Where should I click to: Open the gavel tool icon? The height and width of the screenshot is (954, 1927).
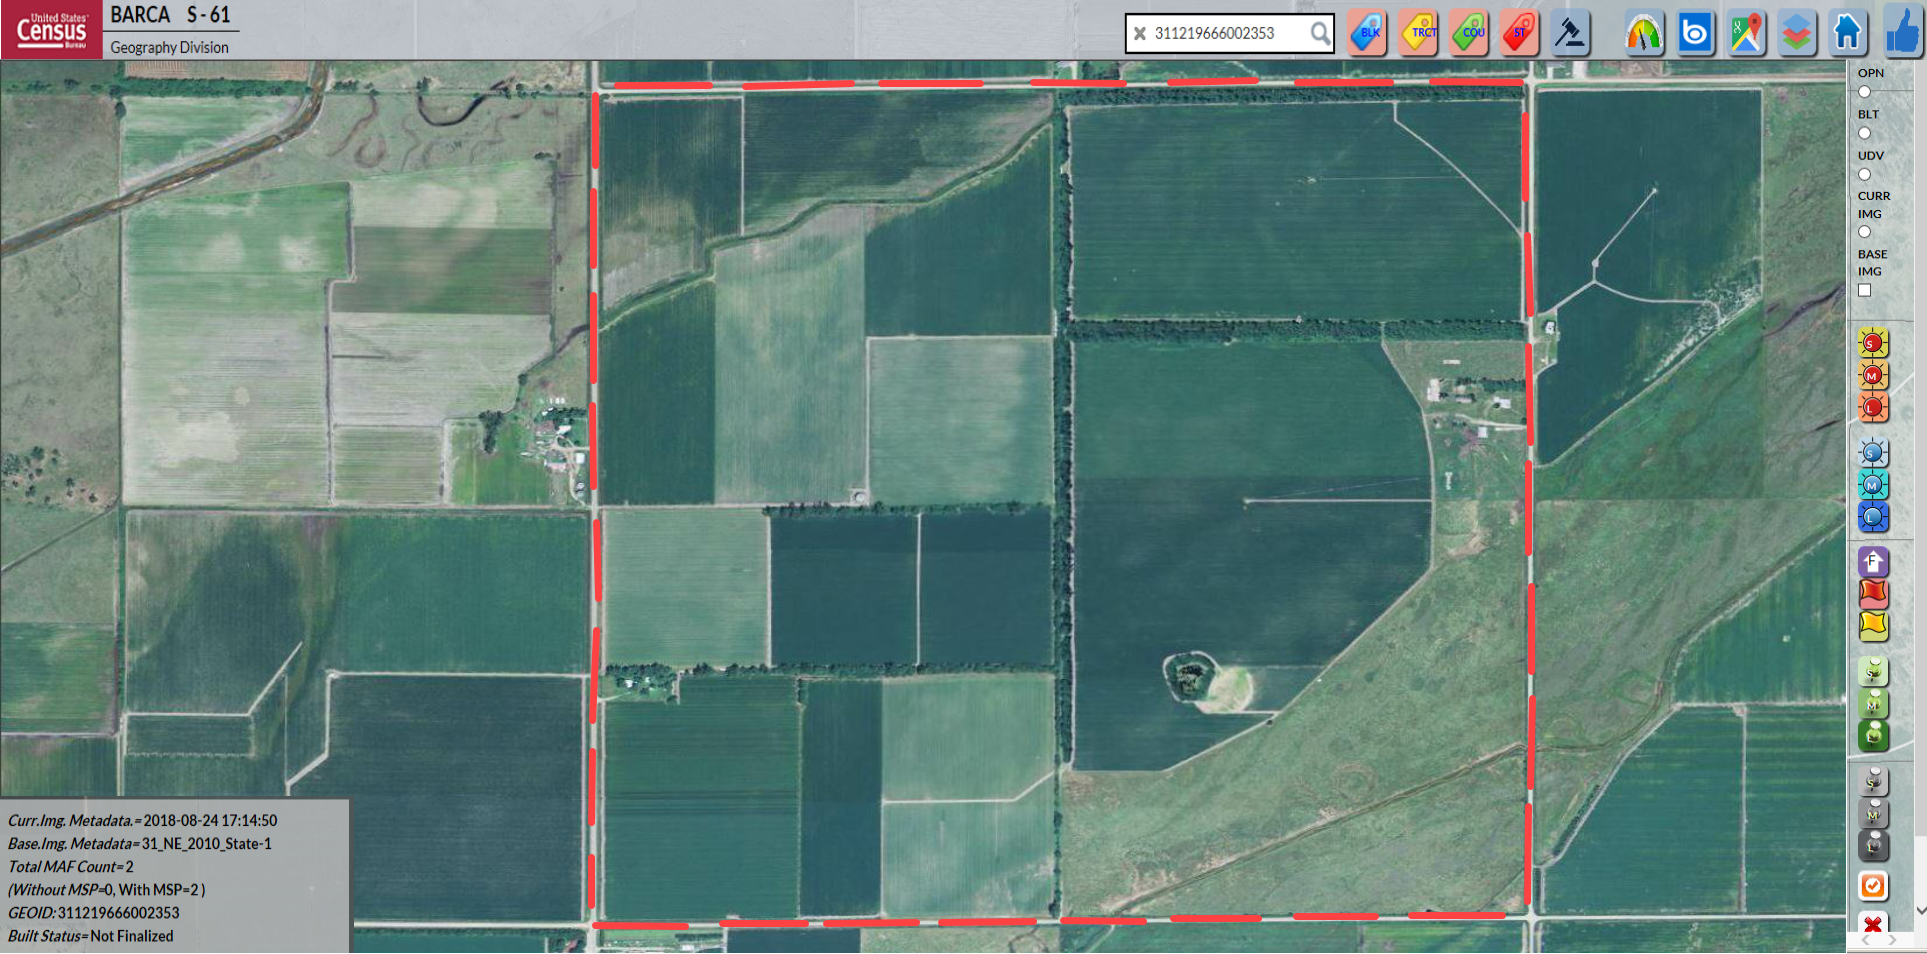(x=1571, y=33)
